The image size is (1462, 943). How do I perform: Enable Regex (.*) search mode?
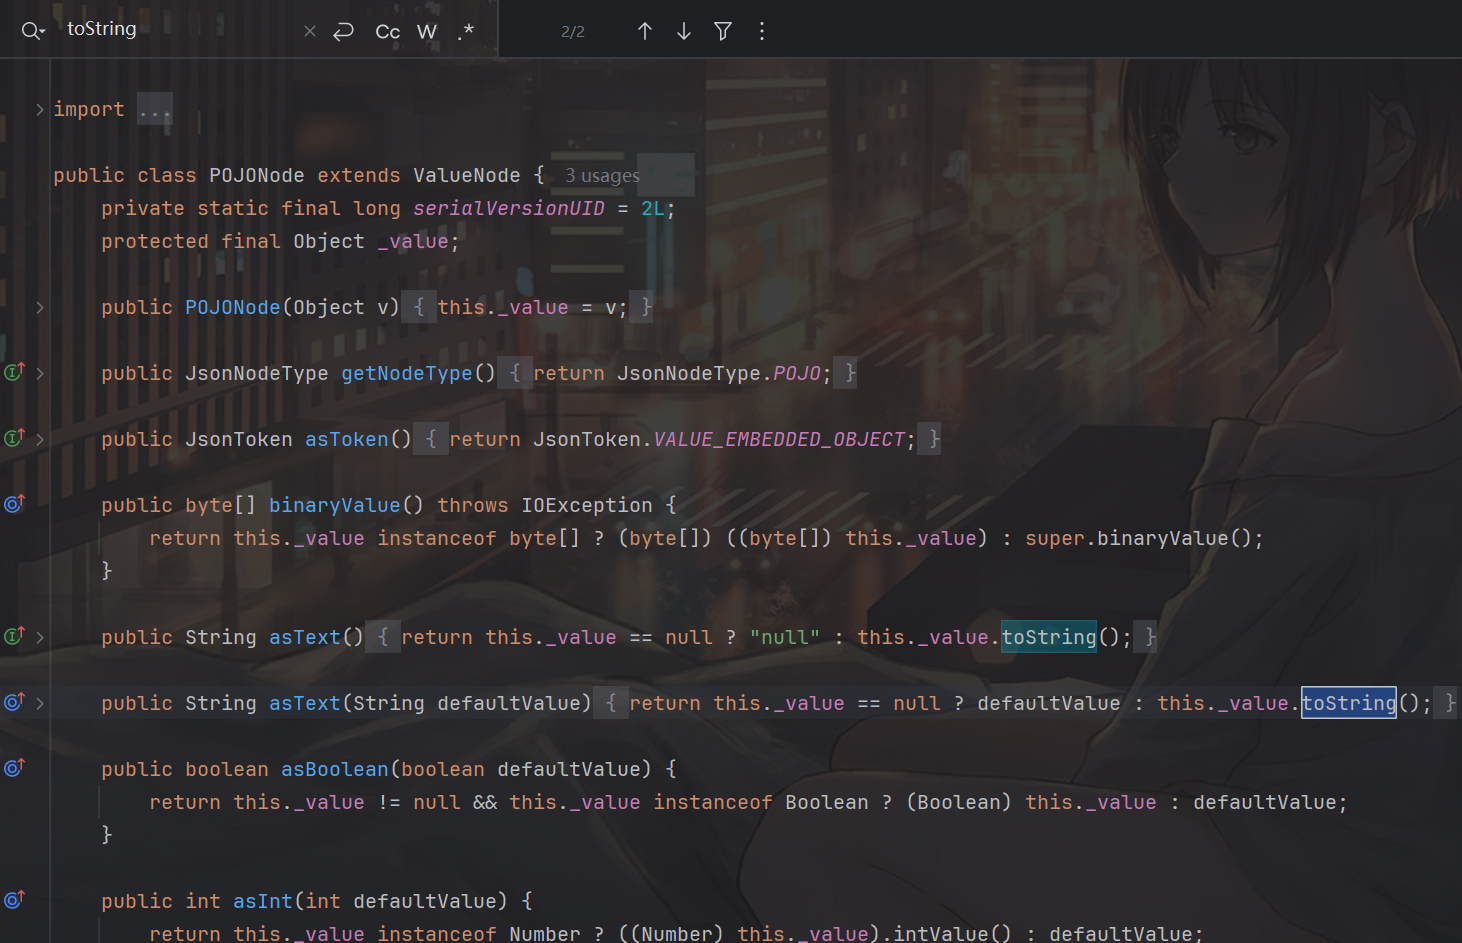(466, 32)
